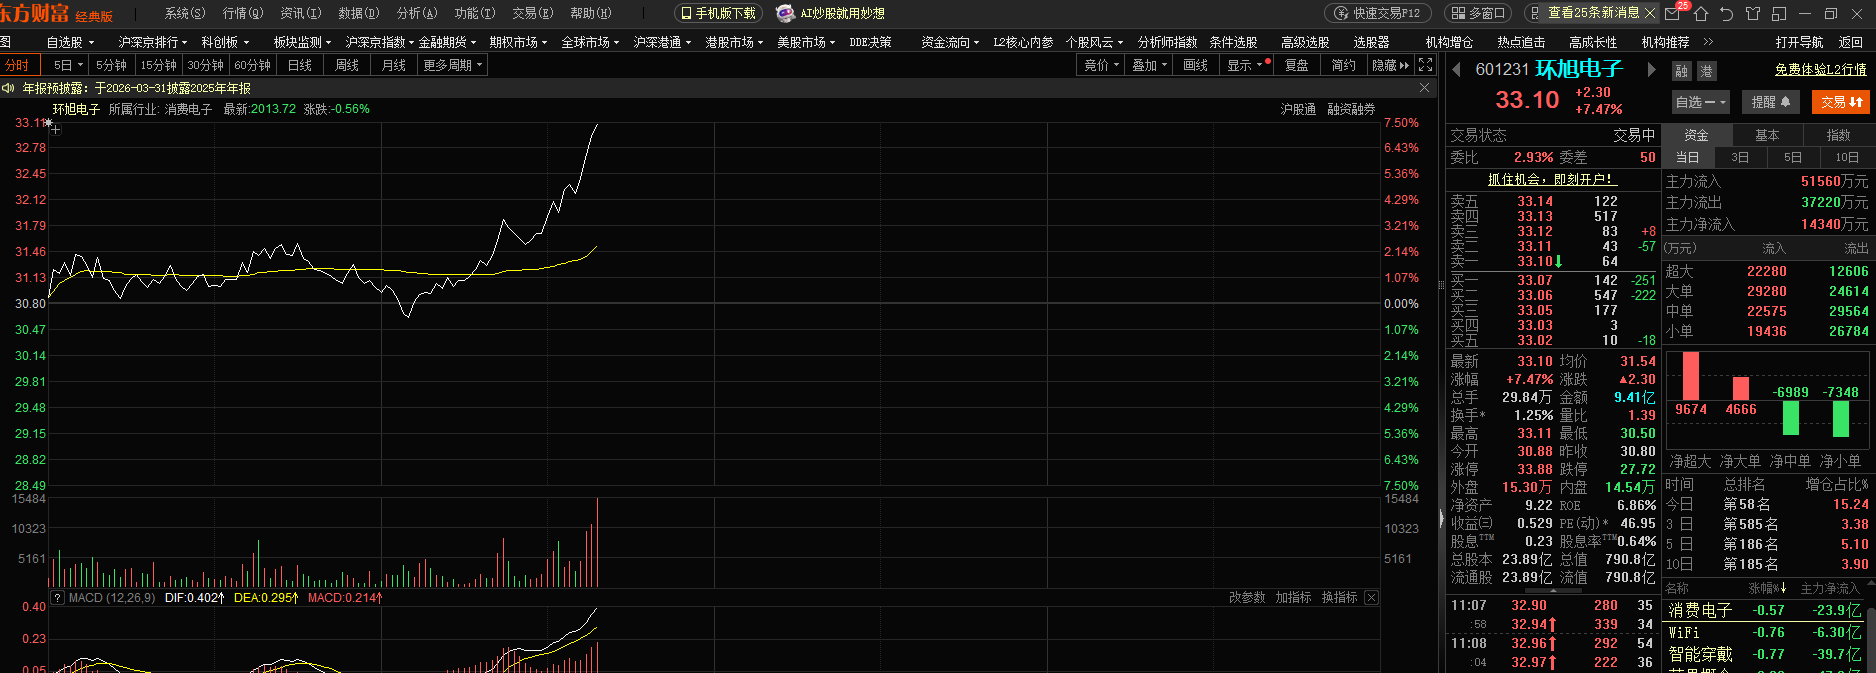
Task: Dismiss the '查看25条新消息' notification
Action: pyautogui.click(x=1650, y=13)
